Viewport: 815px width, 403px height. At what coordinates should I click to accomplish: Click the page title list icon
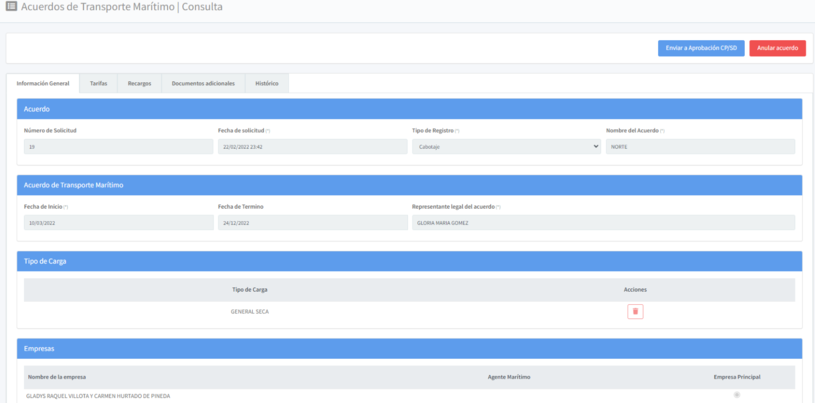tap(11, 7)
